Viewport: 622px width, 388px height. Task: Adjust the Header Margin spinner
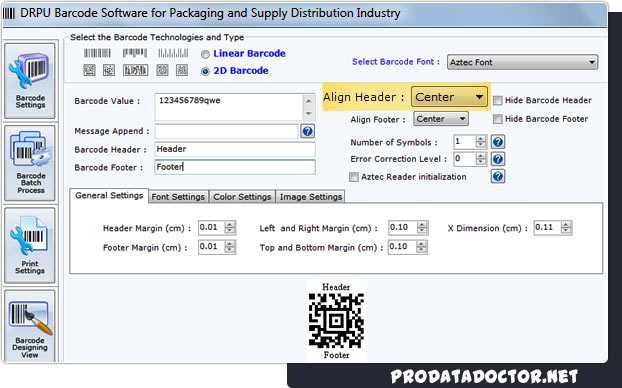(230, 227)
